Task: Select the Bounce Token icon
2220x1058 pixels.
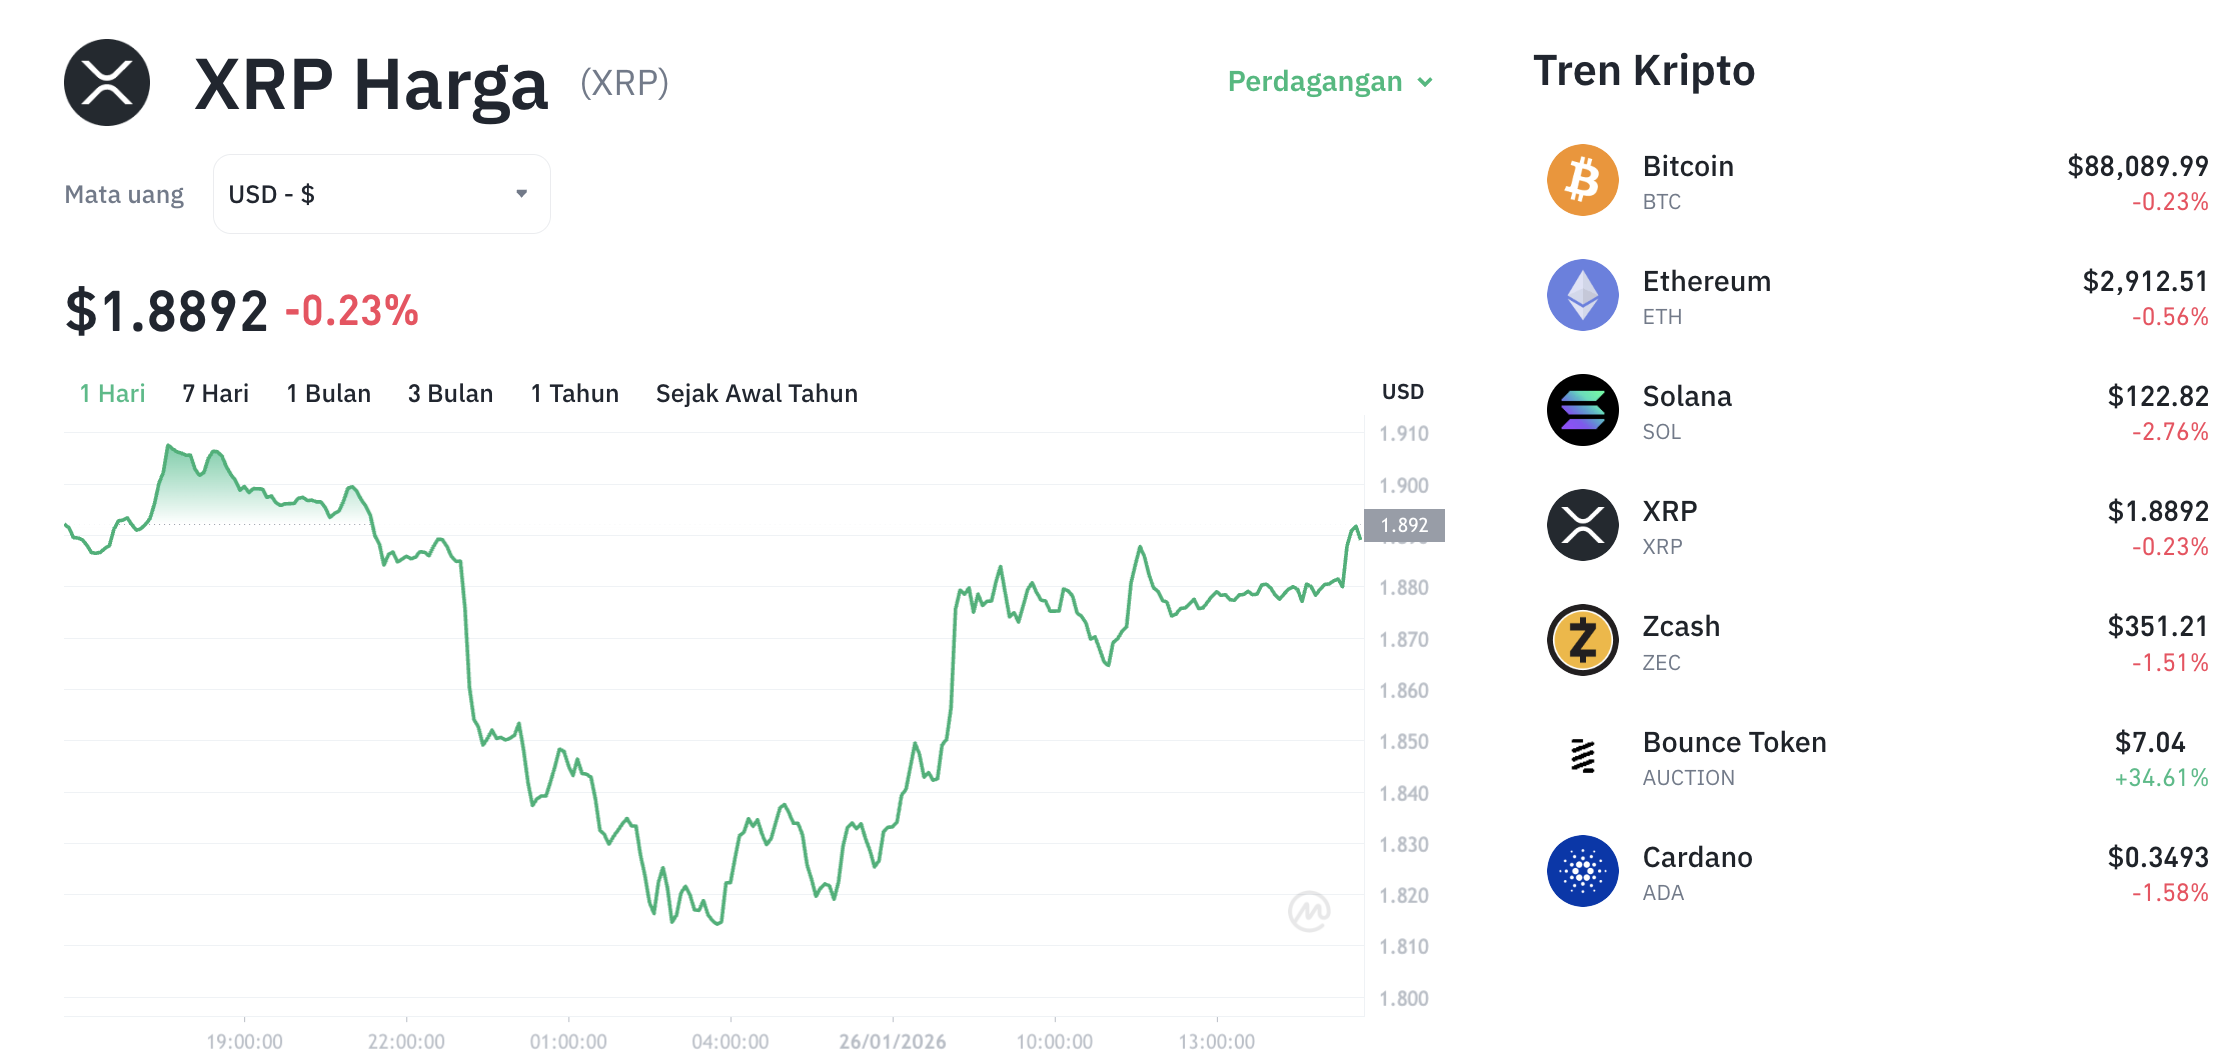Action: [x=1583, y=757]
